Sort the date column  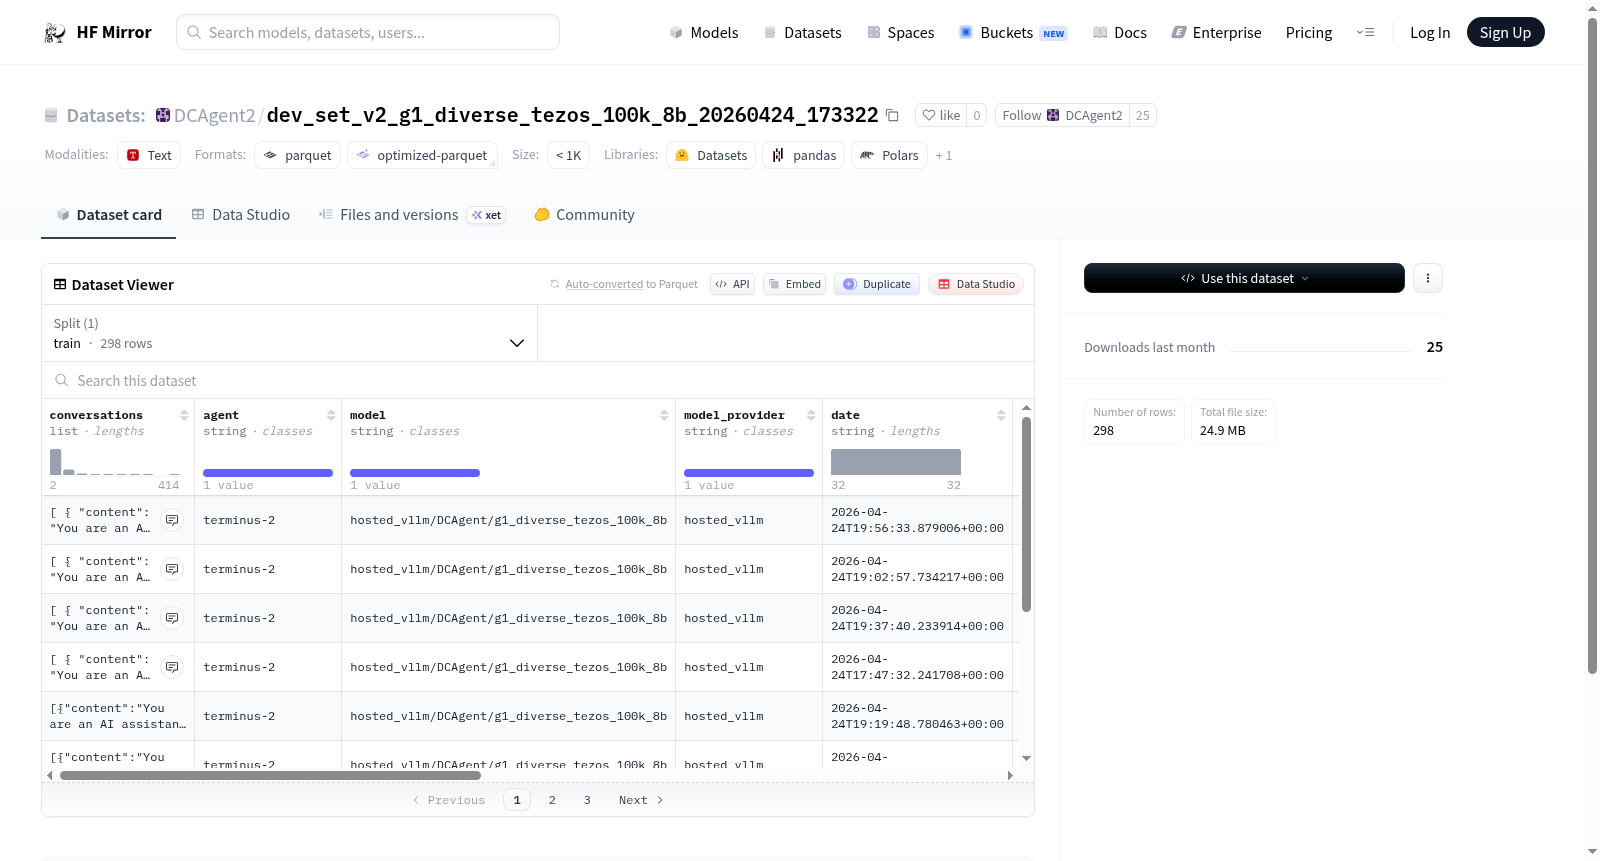coord(1001,415)
